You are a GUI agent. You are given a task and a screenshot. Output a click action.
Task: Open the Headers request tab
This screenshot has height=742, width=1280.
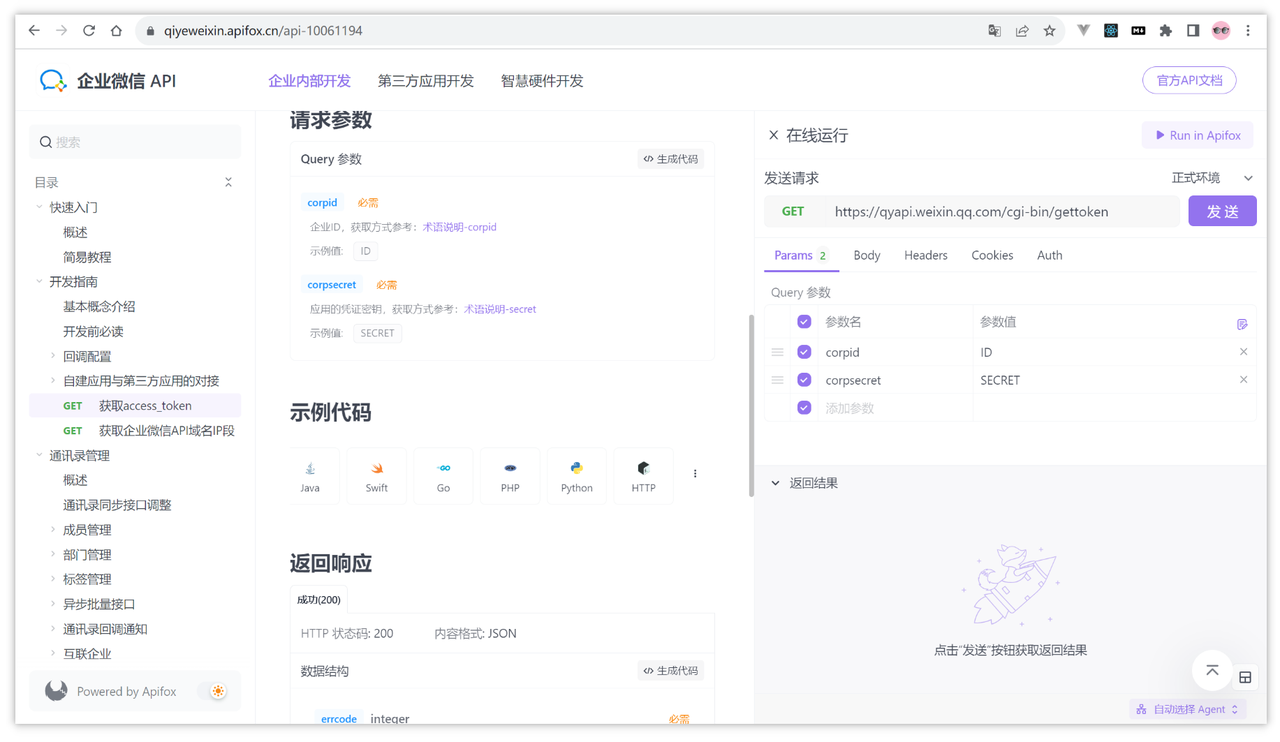click(925, 256)
